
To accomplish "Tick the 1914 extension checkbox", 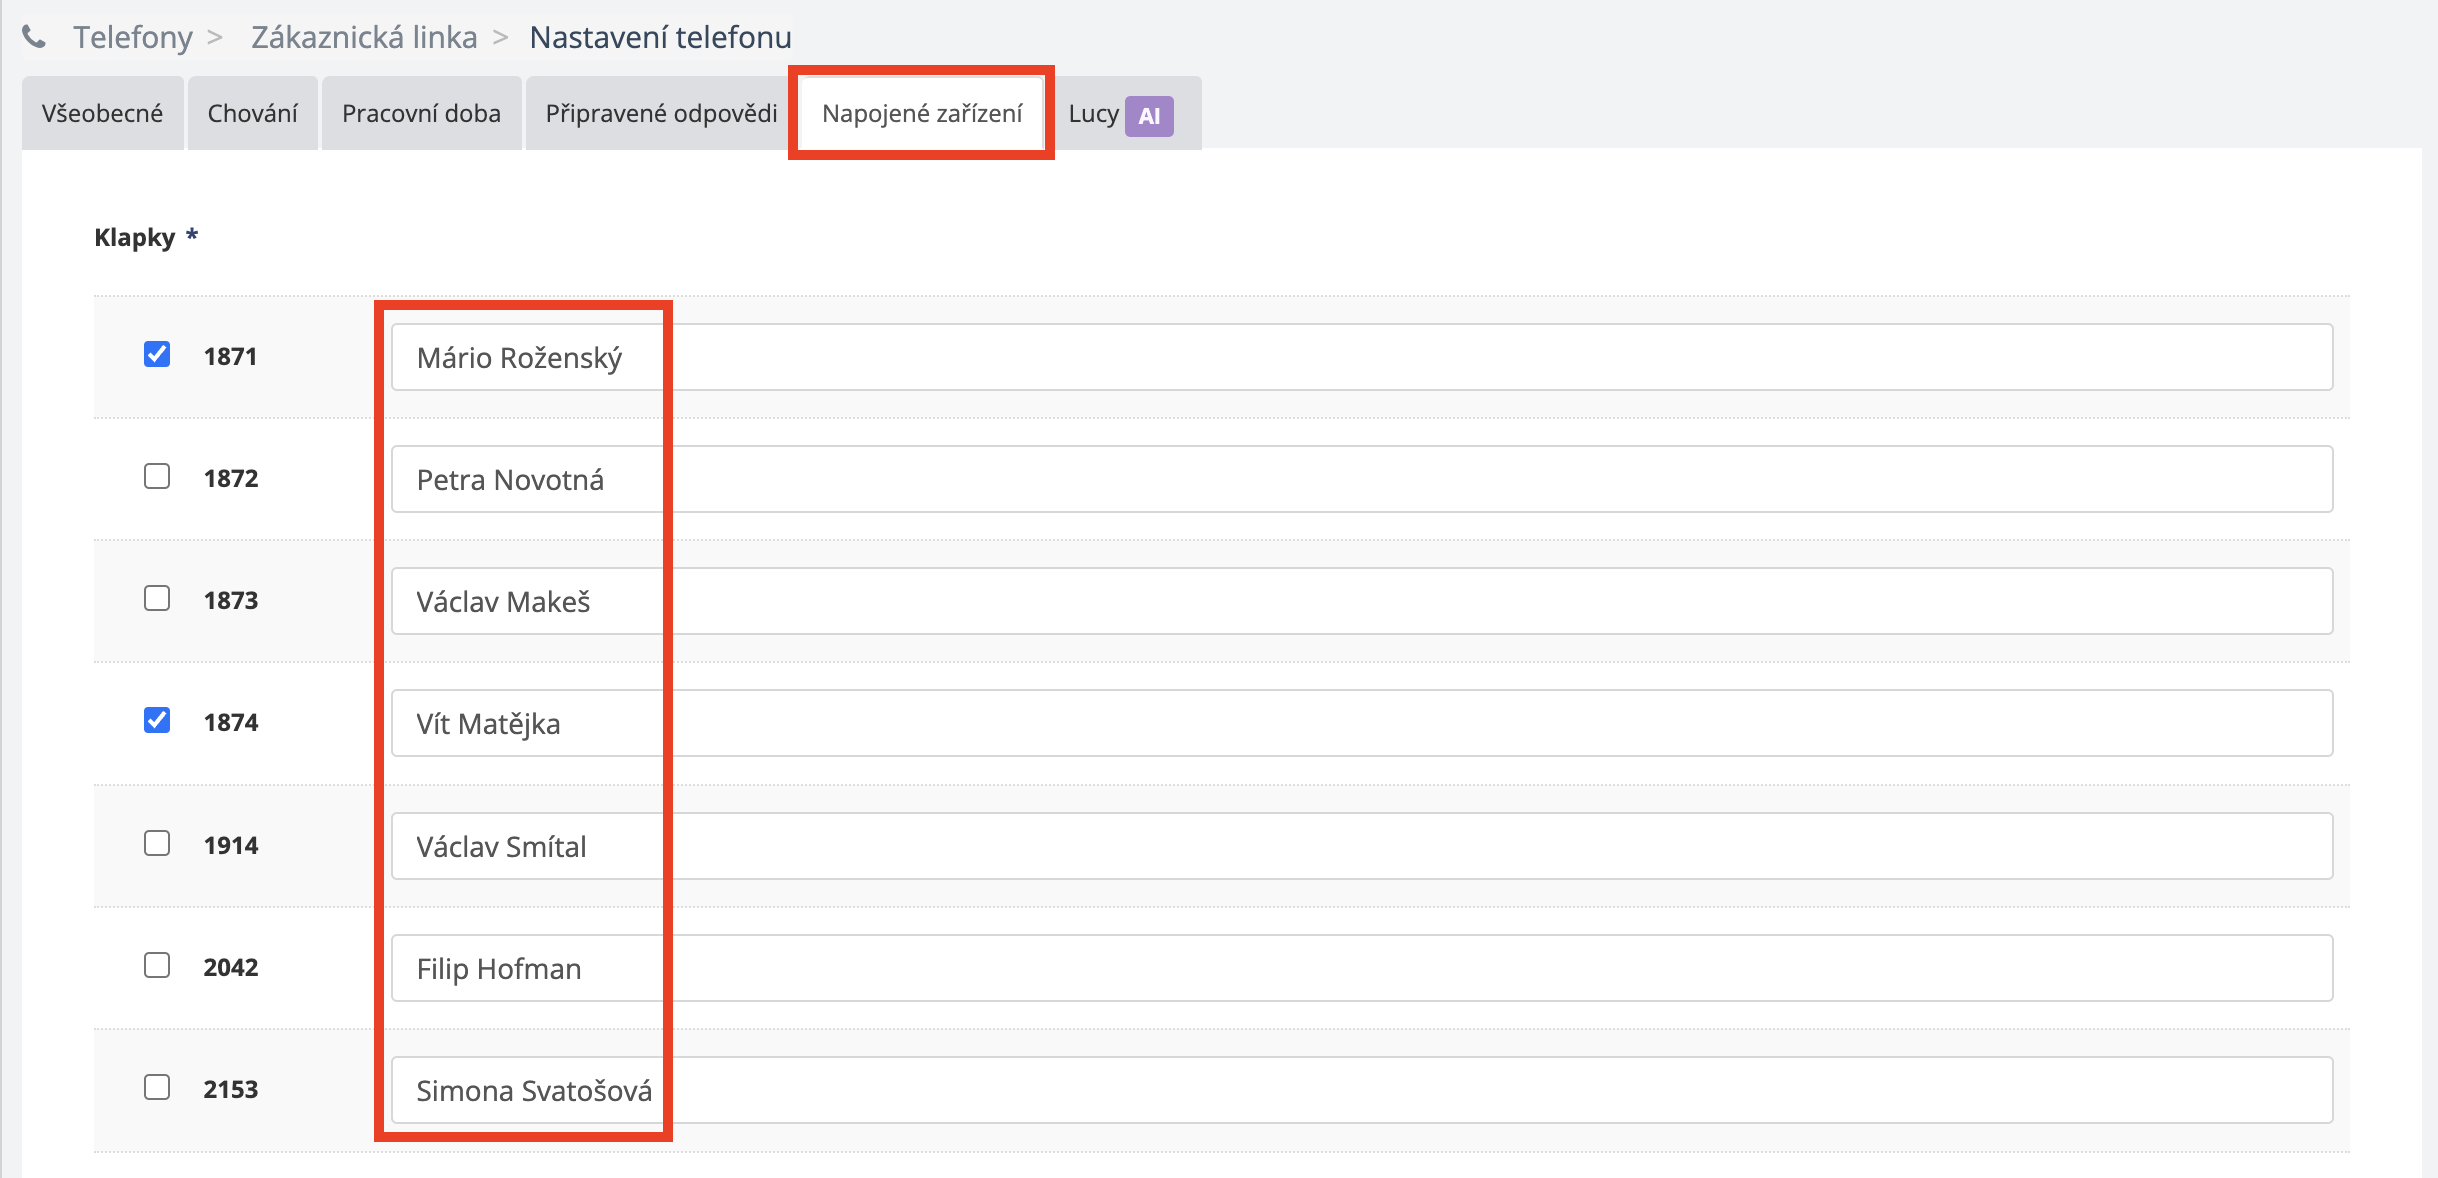I will (x=157, y=843).
